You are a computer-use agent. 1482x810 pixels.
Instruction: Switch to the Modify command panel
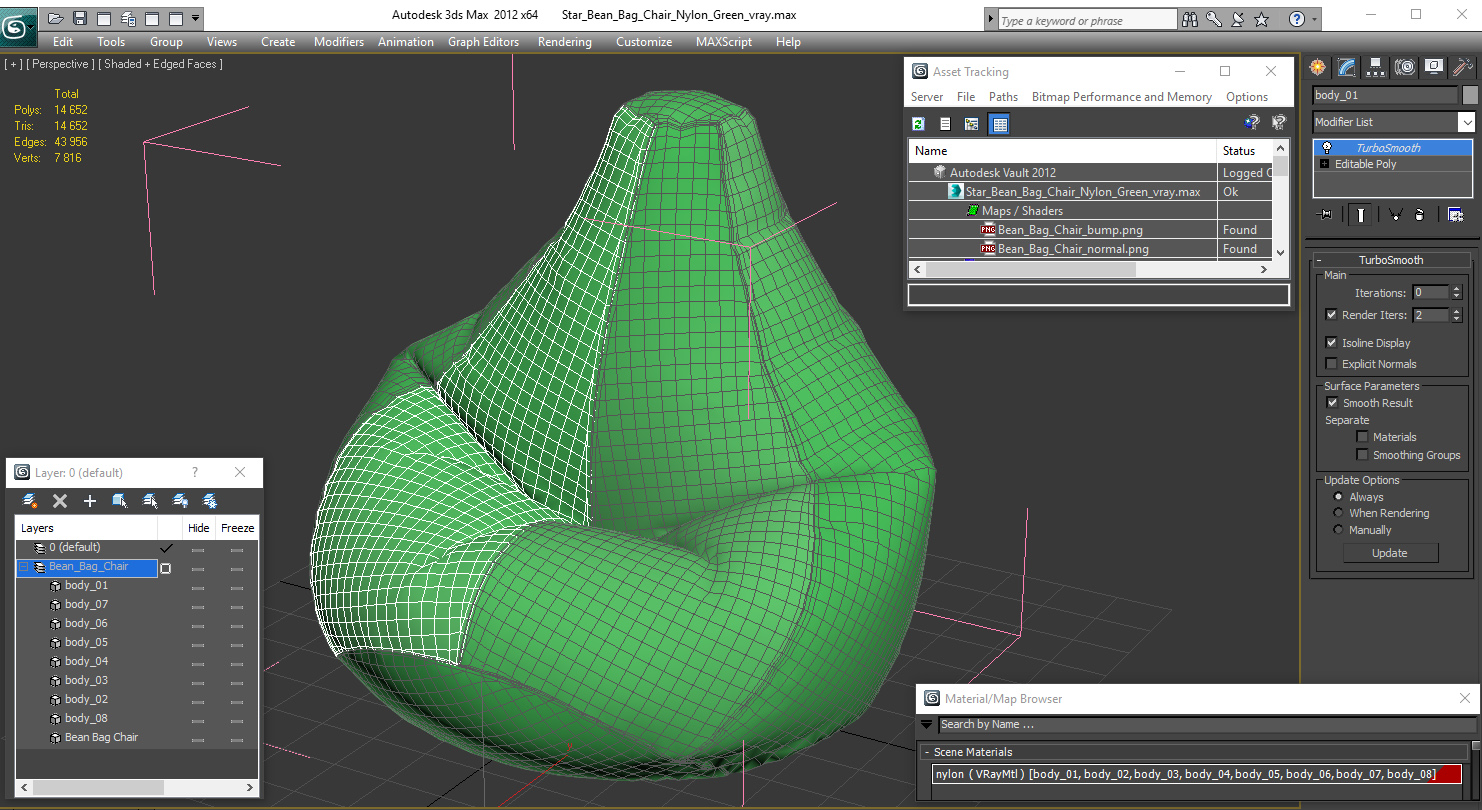pyautogui.click(x=1347, y=67)
